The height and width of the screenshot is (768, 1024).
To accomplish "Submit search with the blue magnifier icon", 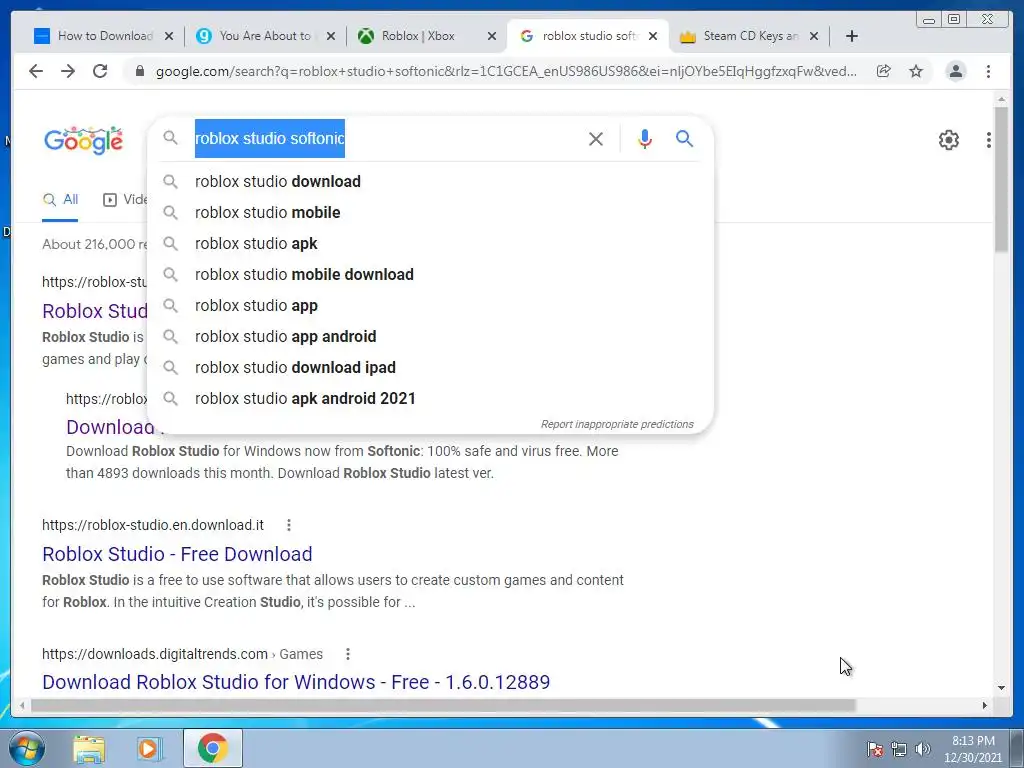I will coord(684,138).
